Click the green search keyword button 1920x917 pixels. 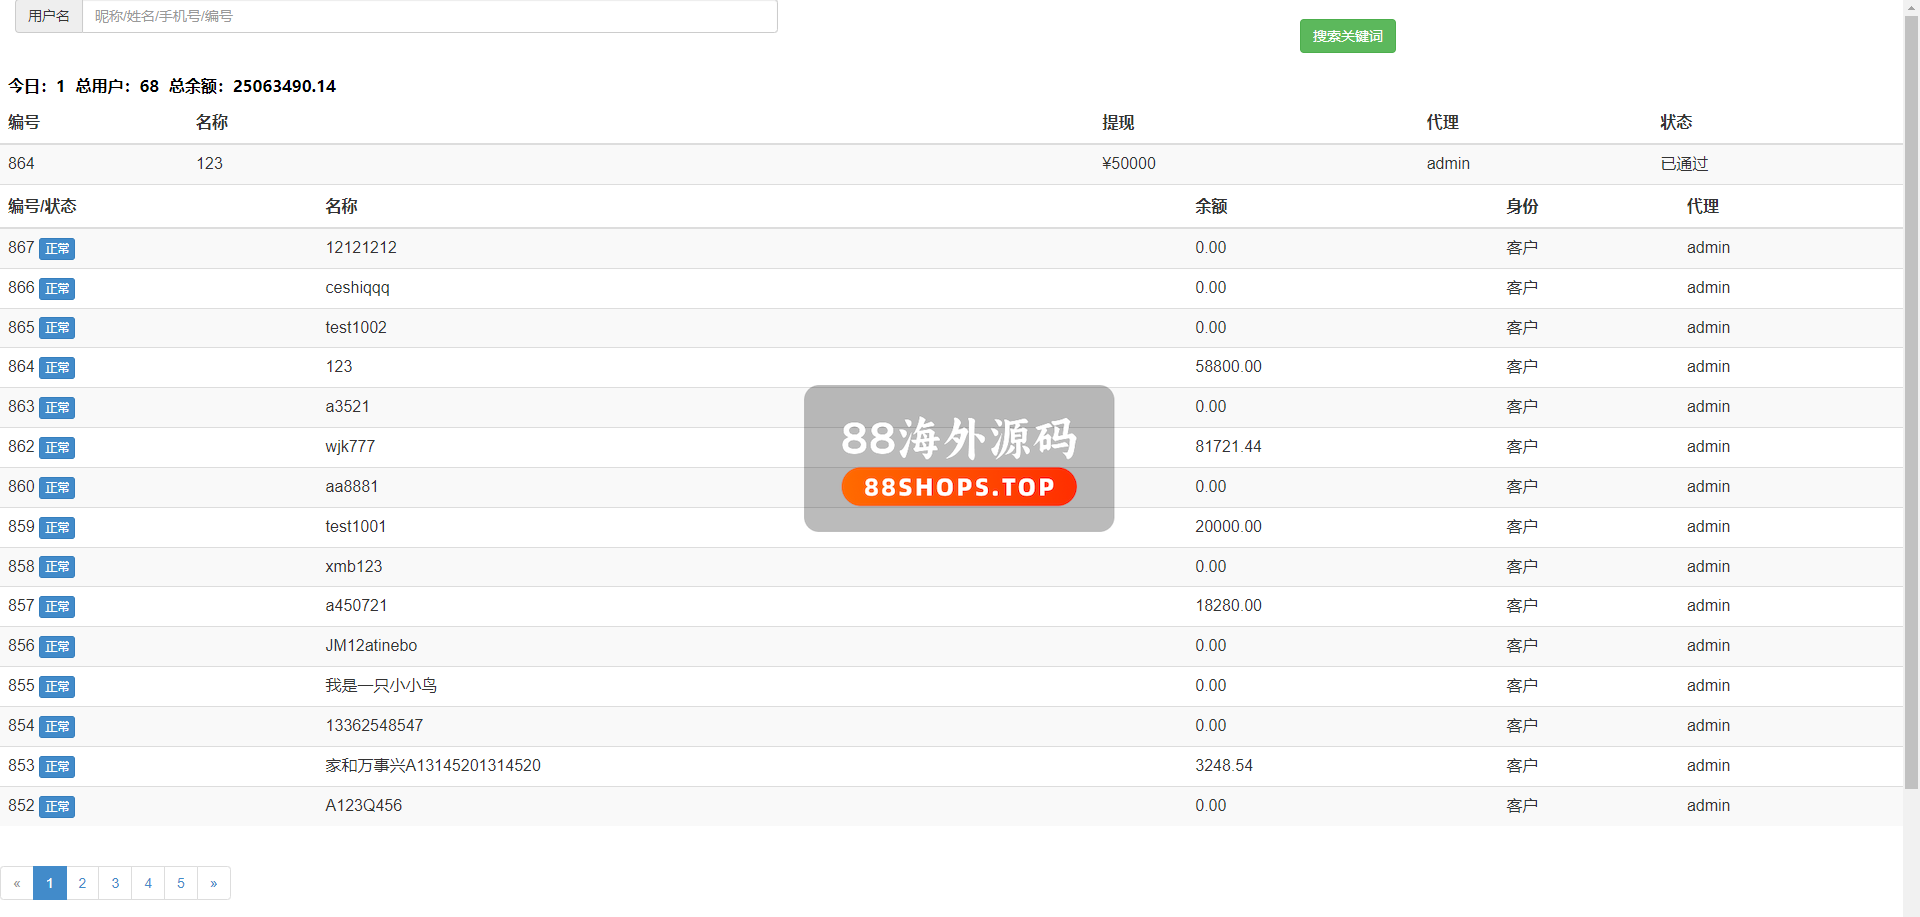tap(1347, 36)
